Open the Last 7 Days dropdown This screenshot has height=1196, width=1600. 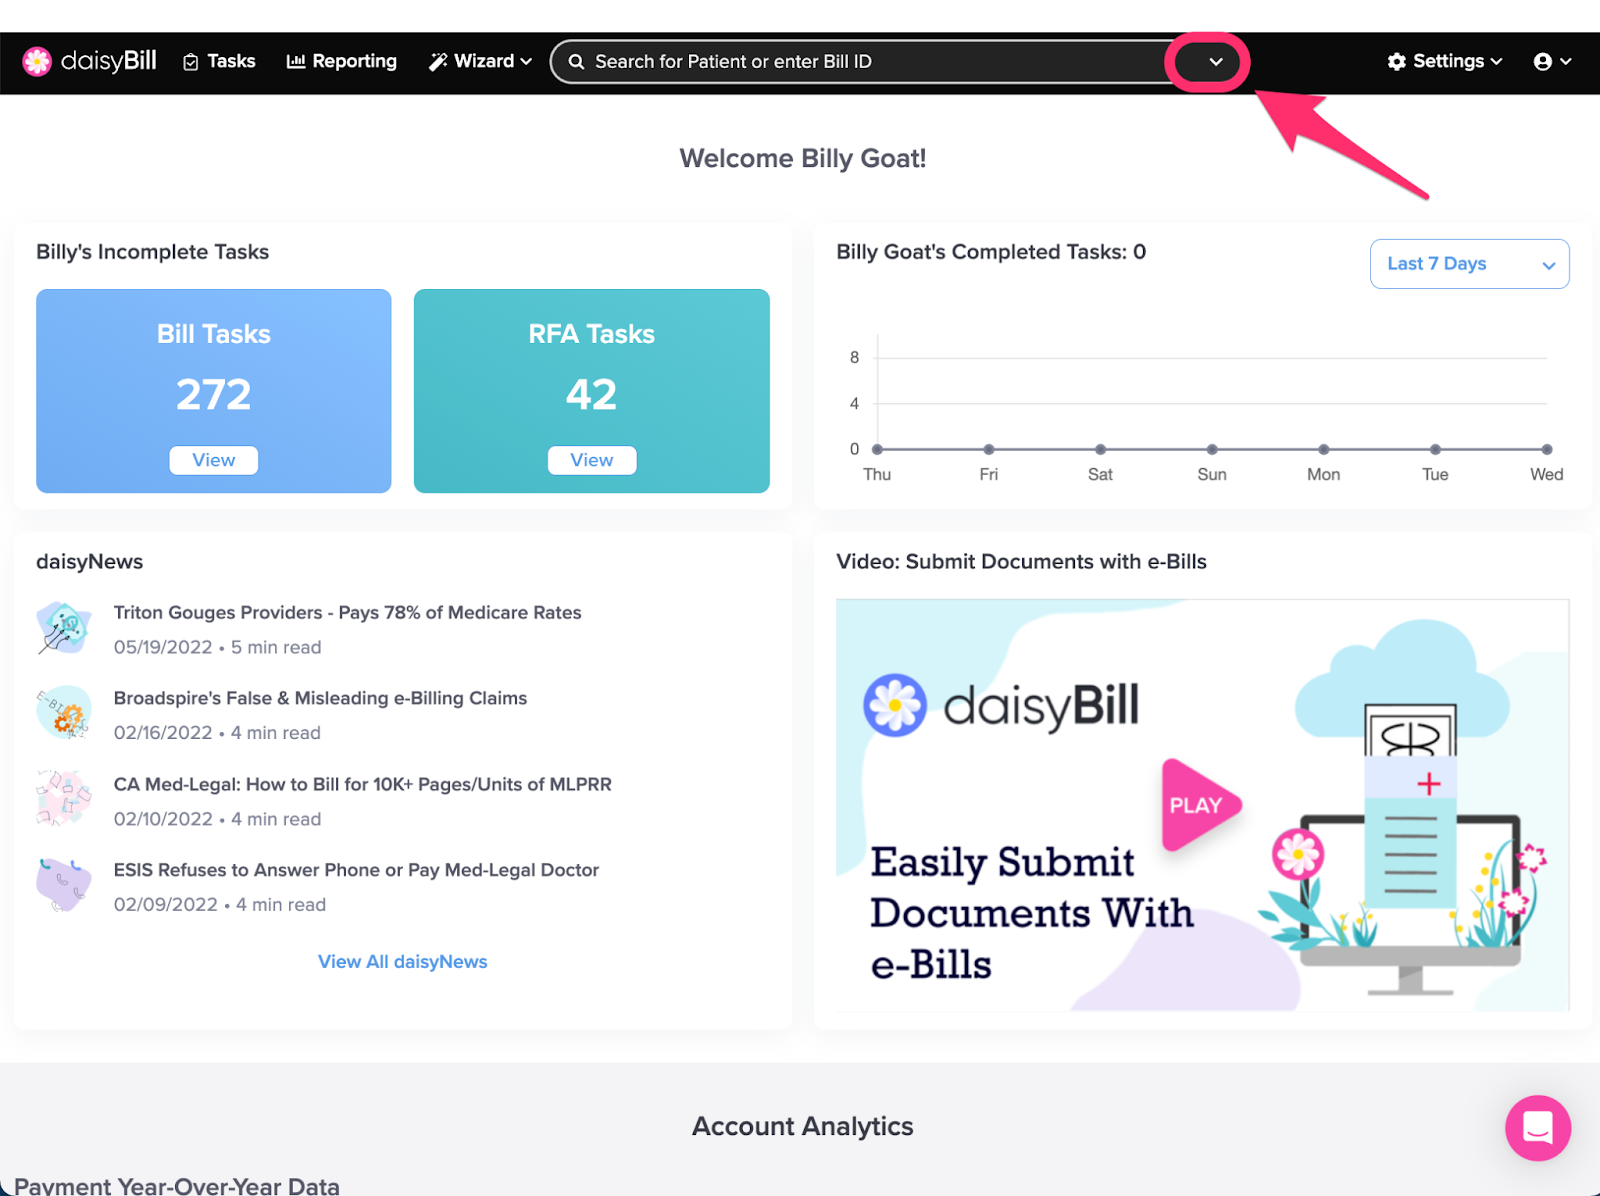click(x=1469, y=264)
